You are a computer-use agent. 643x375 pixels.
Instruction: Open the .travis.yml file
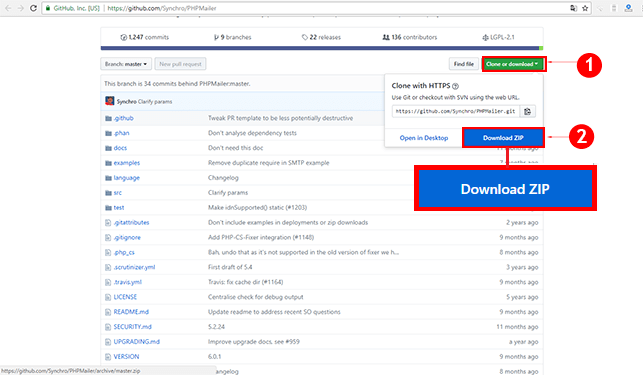click(128, 282)
